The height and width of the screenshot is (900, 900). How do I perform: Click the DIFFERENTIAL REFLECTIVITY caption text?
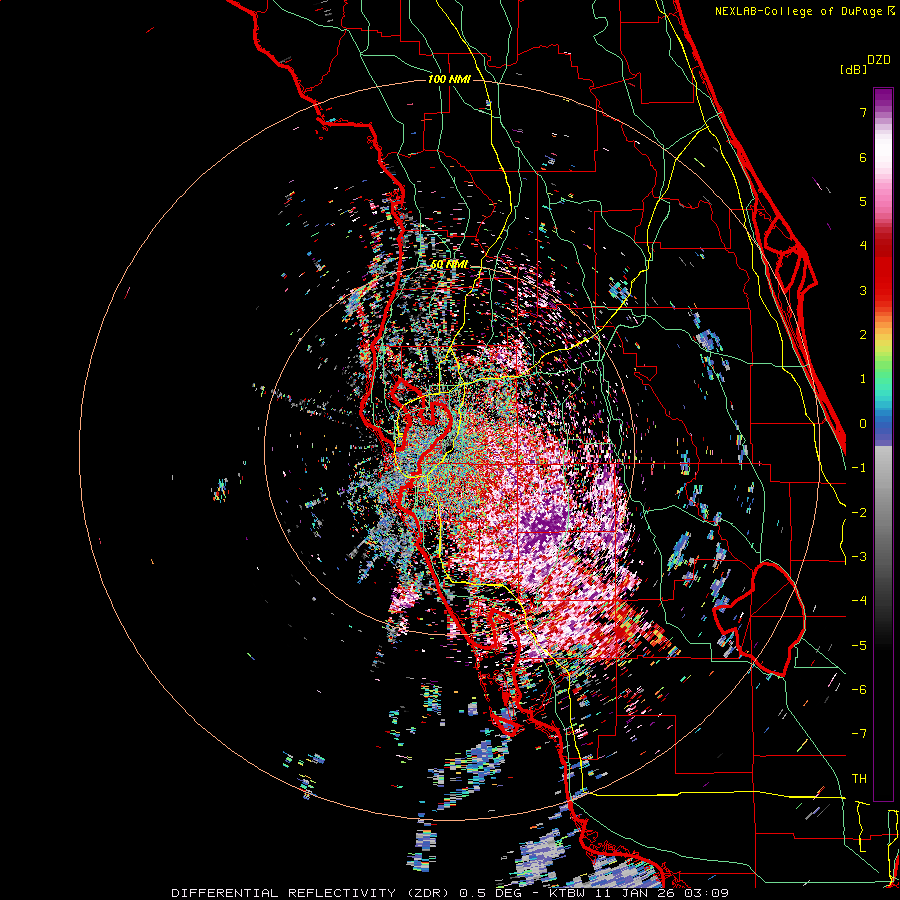284,893
